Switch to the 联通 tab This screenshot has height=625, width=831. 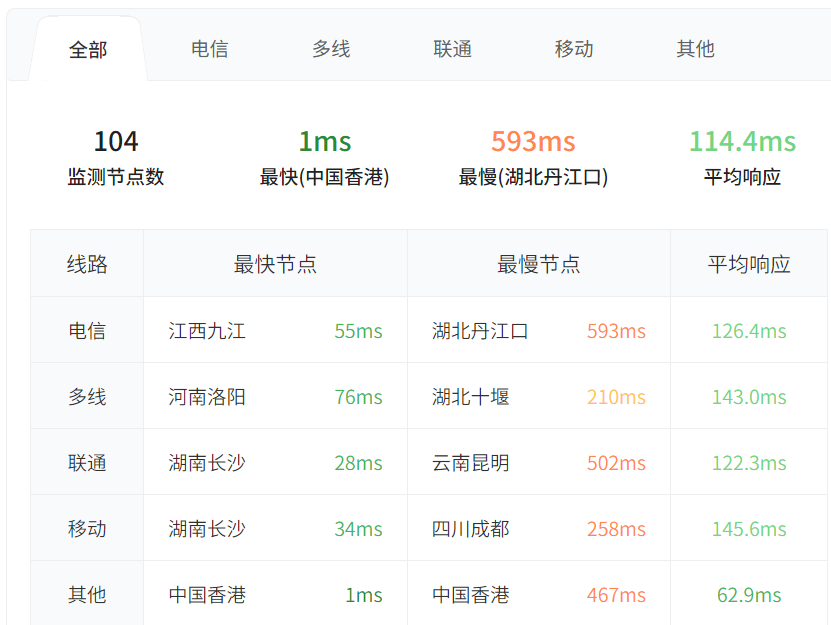coord(452,49)
